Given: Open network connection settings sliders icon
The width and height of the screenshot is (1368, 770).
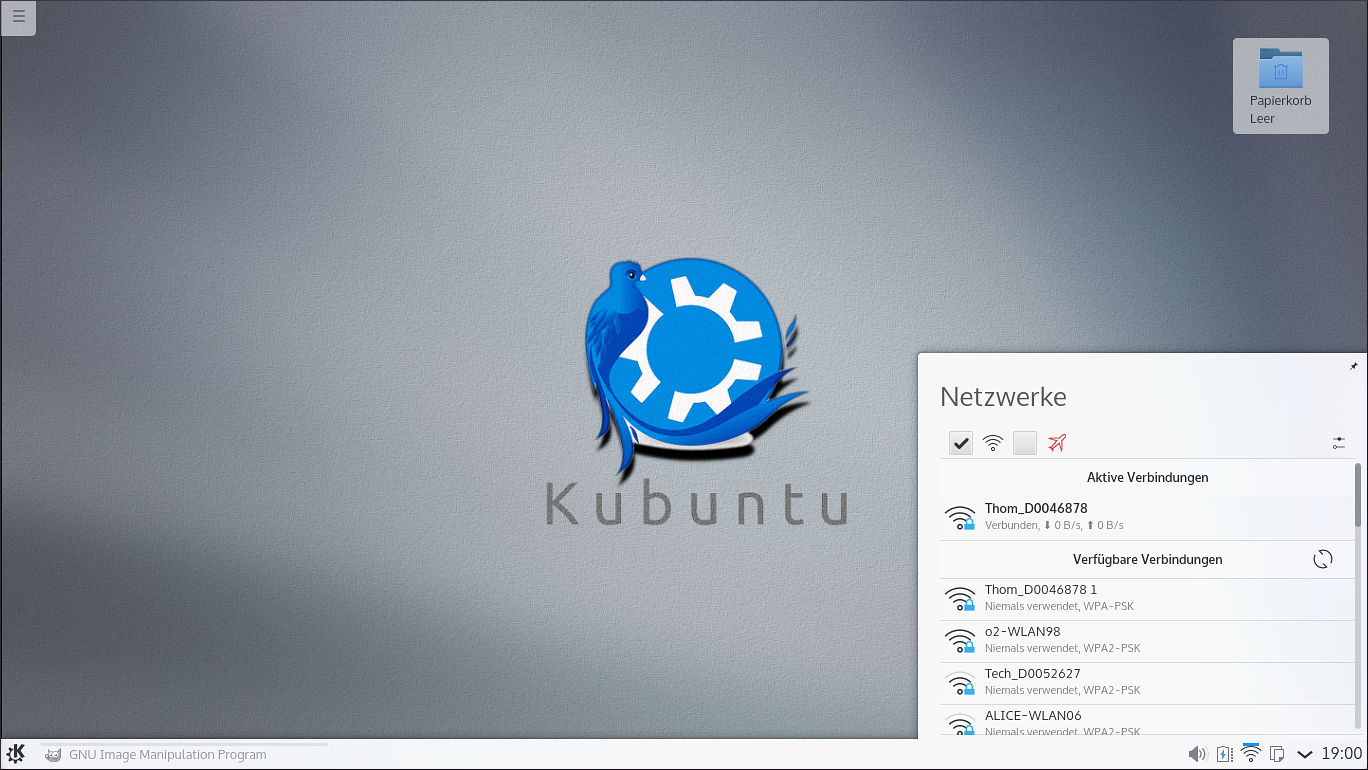Looking at the screenshot, I should [x=1339, y=443].
